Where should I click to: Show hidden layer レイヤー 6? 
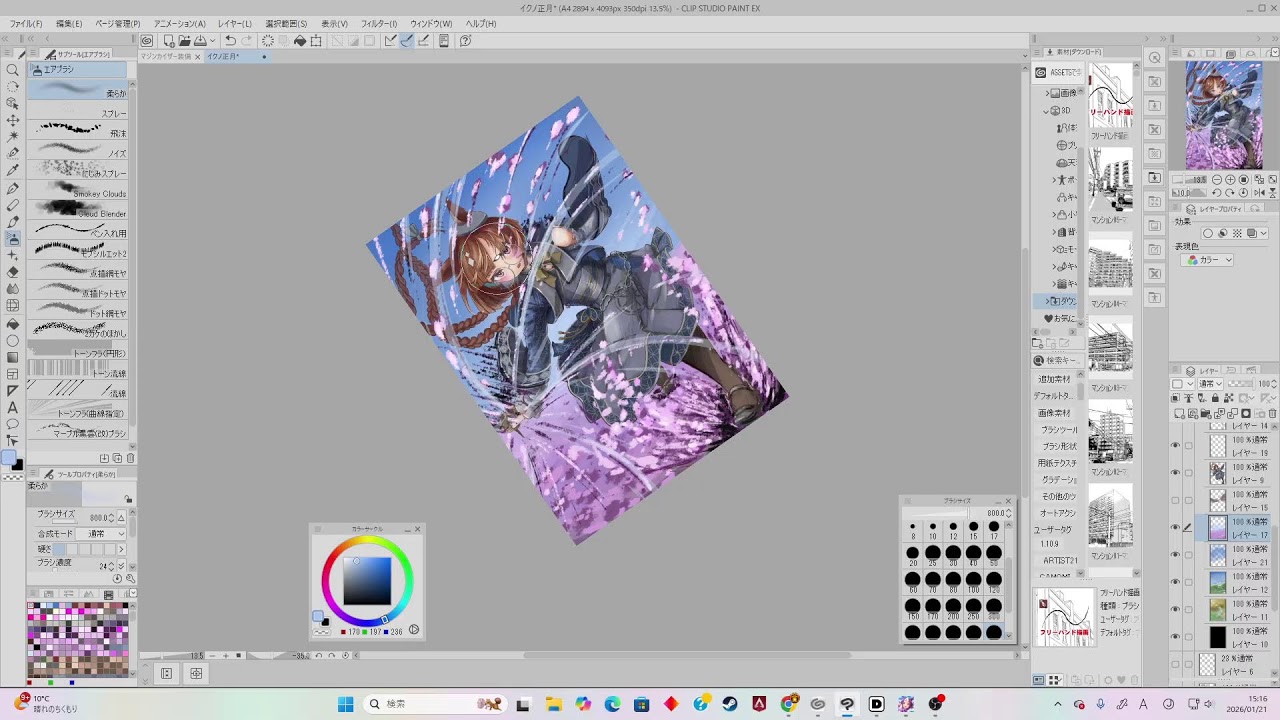(x=1175, y=665)
